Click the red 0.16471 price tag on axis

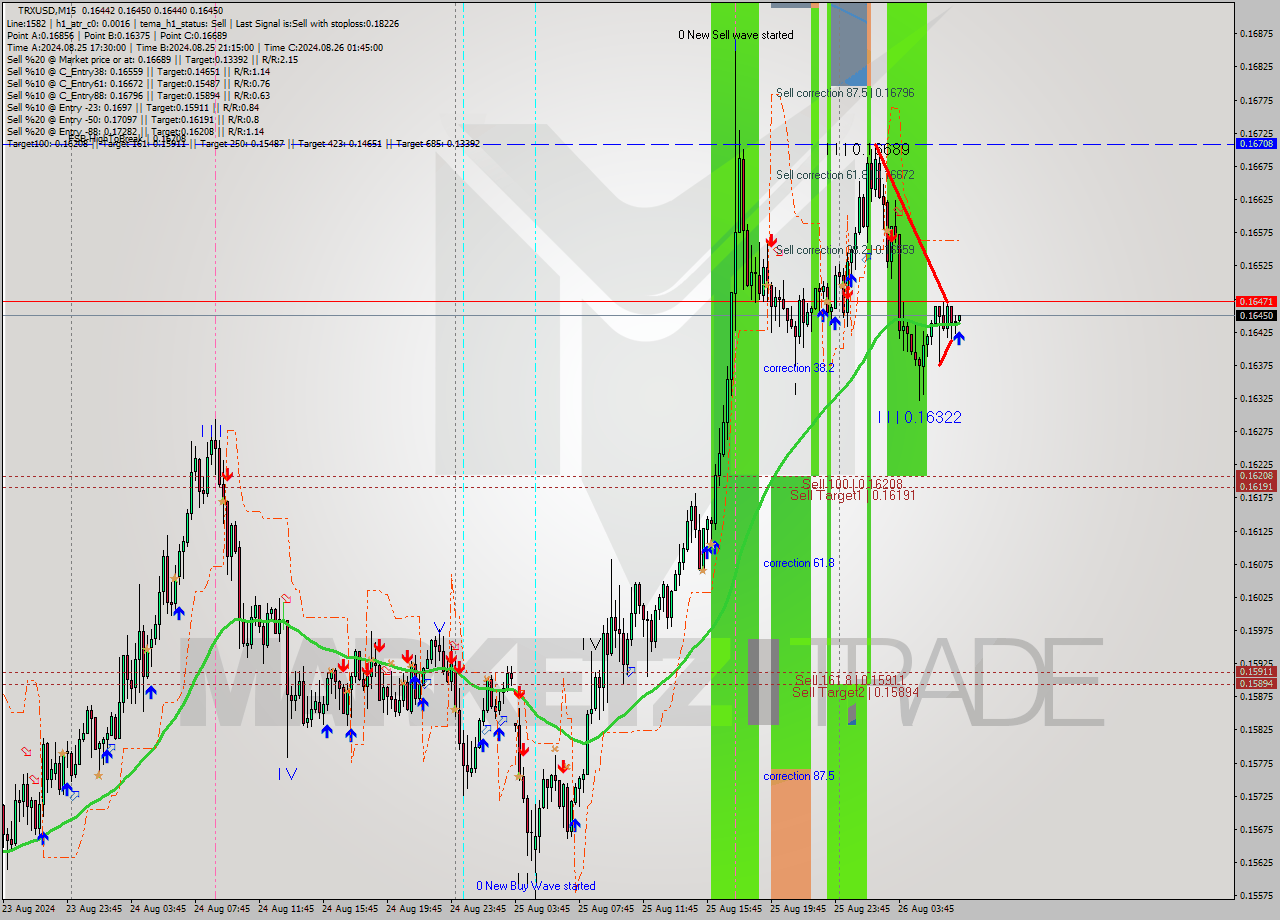(1257, 301)
